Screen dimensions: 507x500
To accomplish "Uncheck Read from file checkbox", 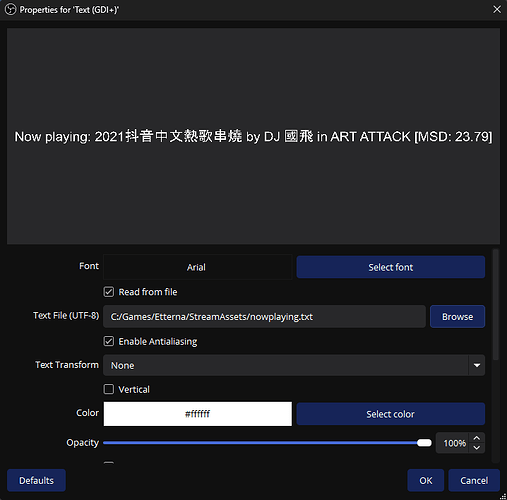I will 109,292.
